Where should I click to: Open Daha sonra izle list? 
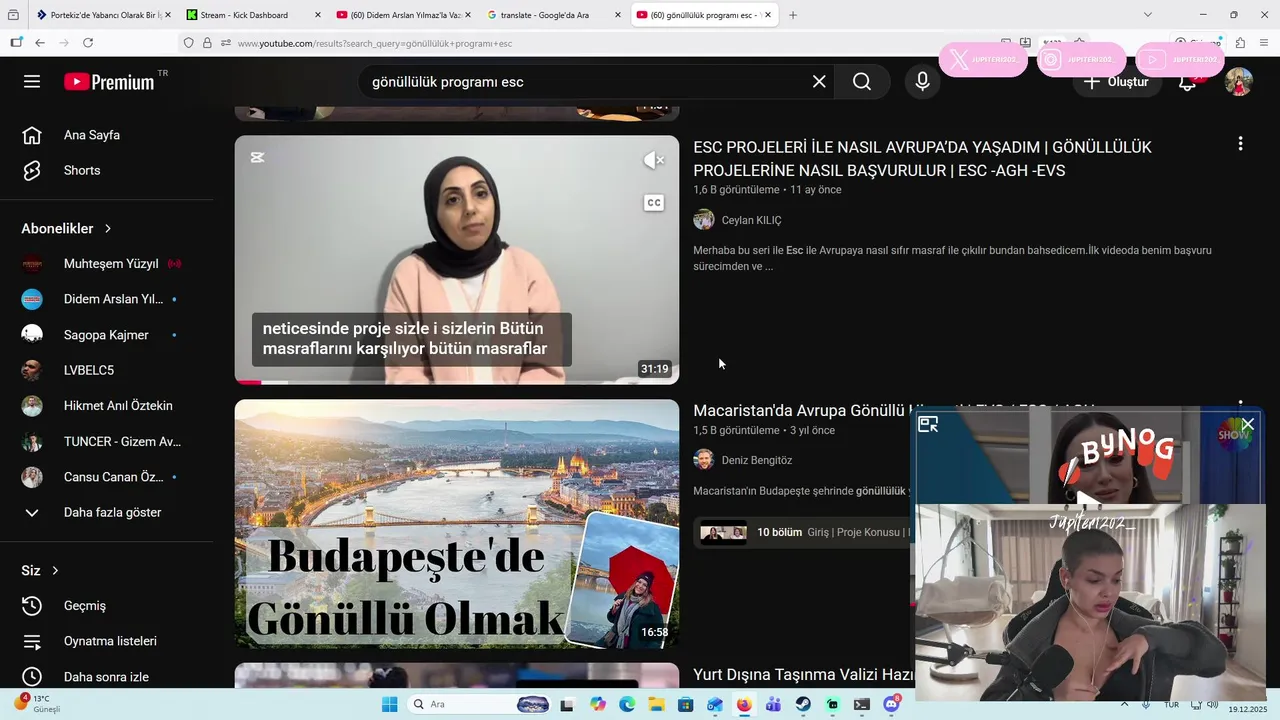(x=106, y=677)
